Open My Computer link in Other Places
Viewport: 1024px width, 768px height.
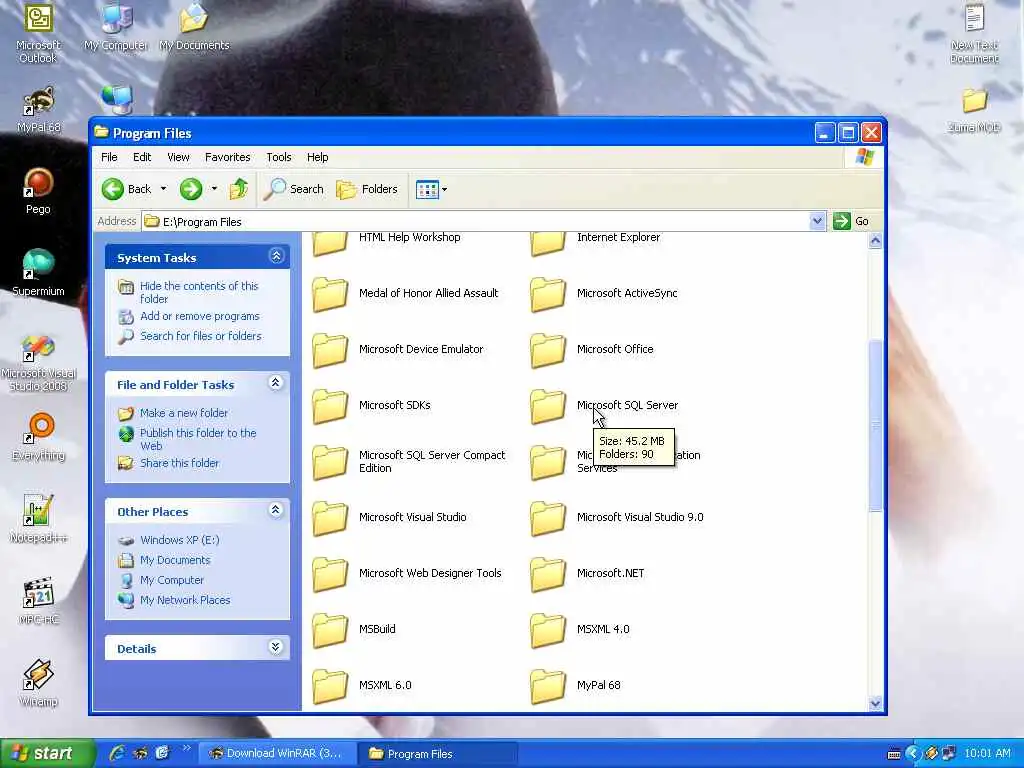point(172,580)
